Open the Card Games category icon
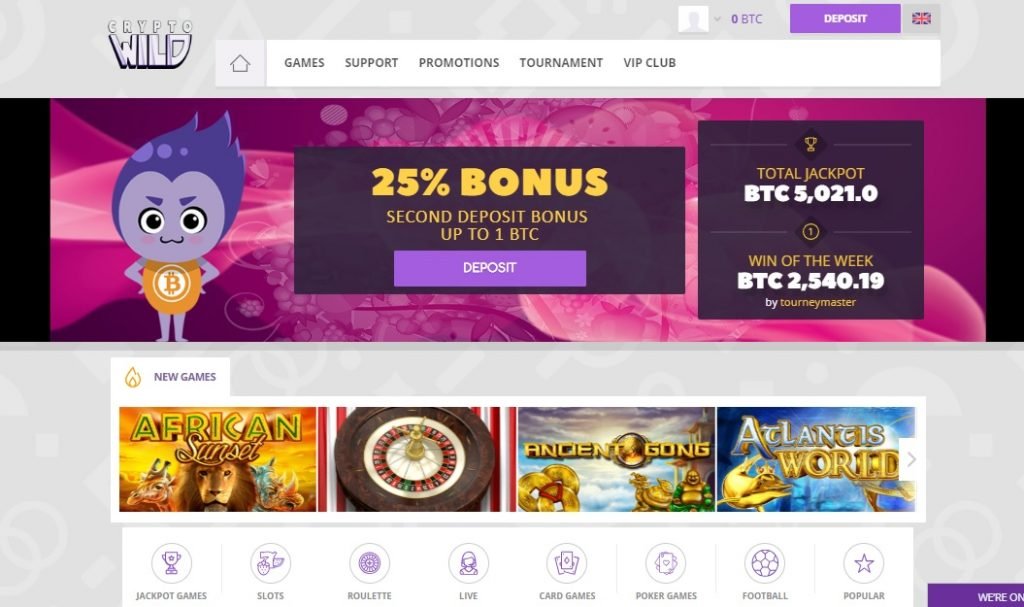1024x607 pixels. coord(567,563)
